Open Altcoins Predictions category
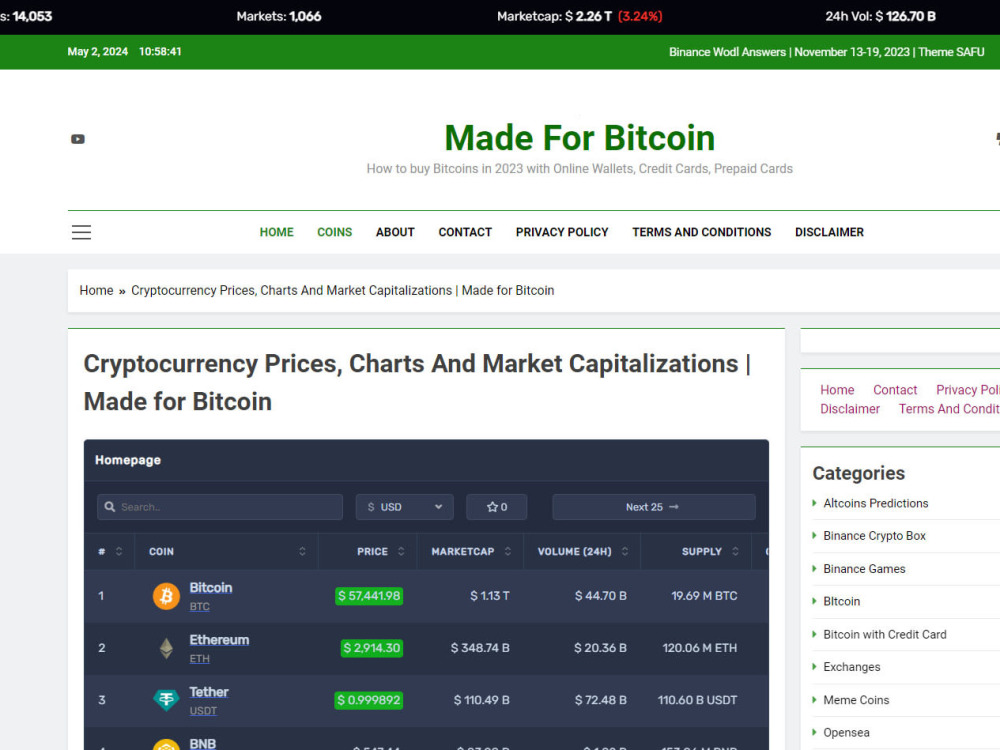Screen dimensions: 1000x750 coord(876,503)
